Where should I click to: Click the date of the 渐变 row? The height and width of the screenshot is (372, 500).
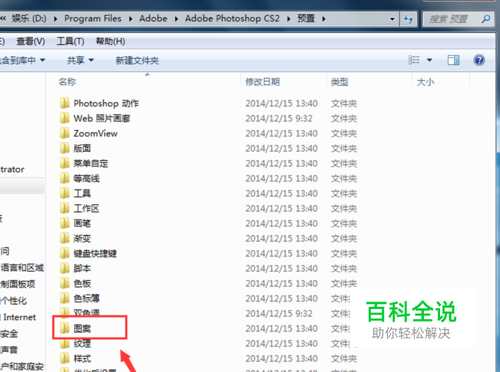click(281, 238)
